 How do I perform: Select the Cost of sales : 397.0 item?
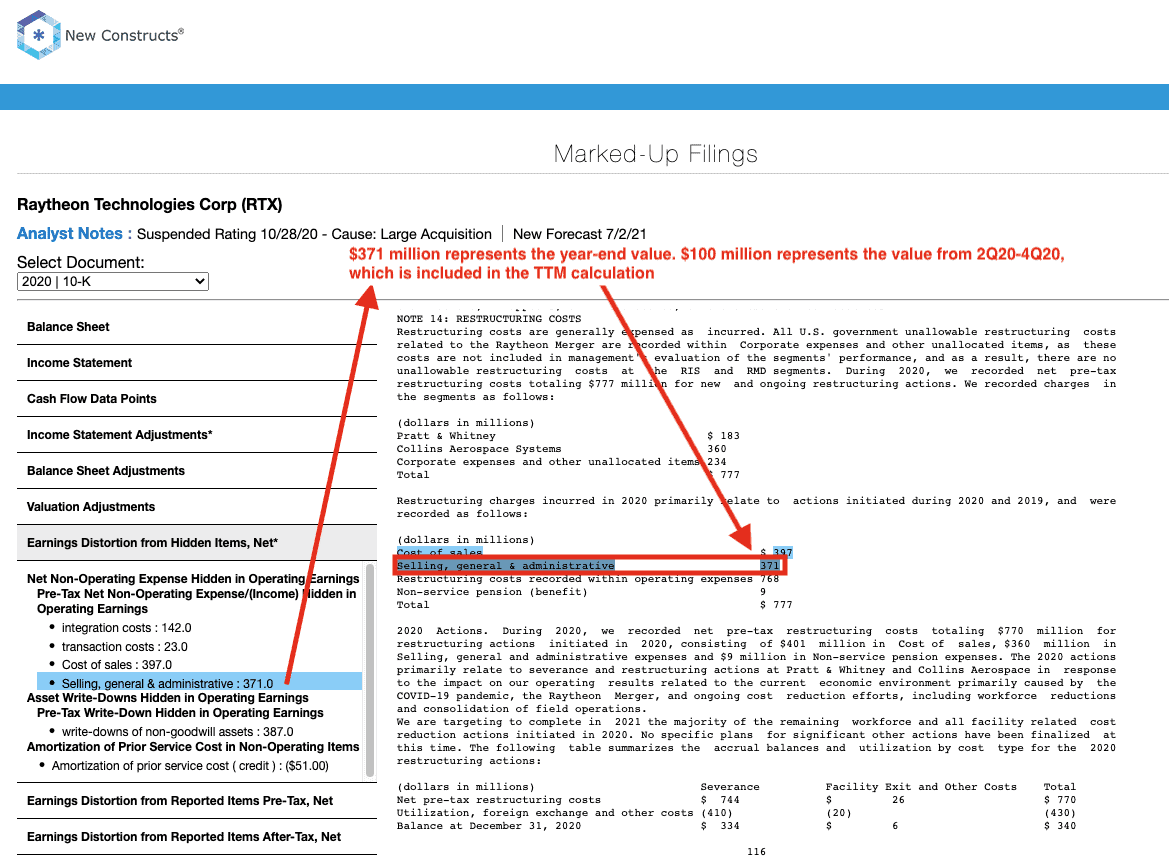(x=116, y=665)
